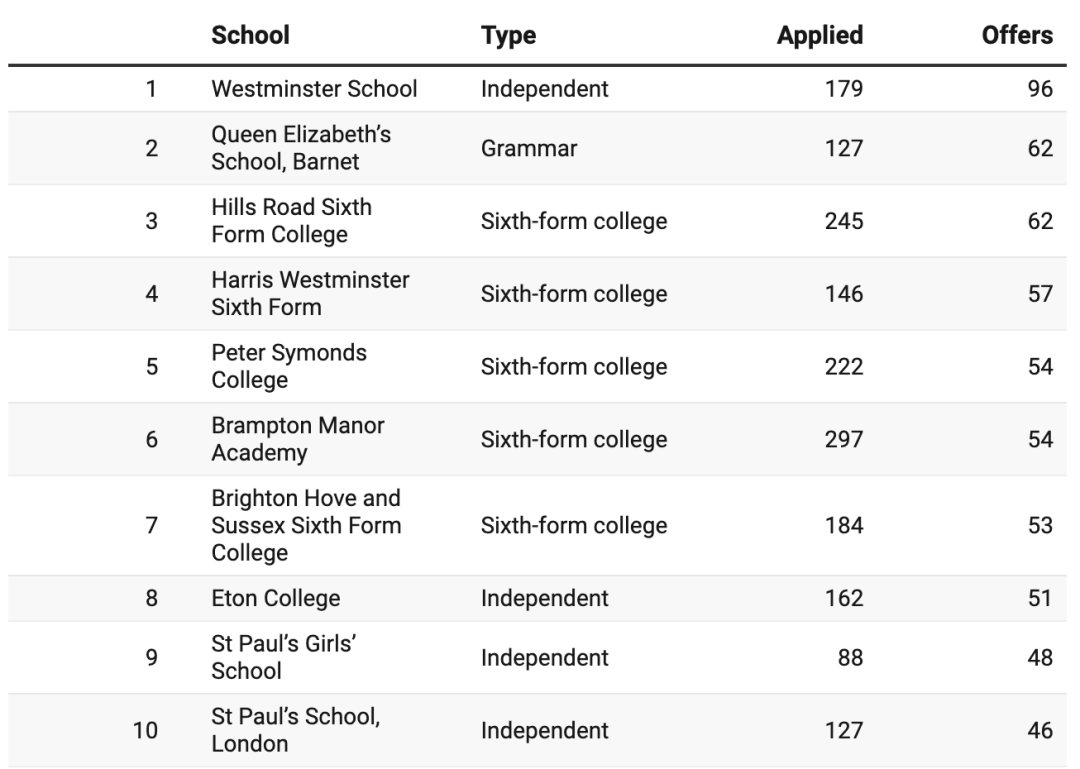Click Queen Elizabeth's School, Barnet entry

pos(300,149)
